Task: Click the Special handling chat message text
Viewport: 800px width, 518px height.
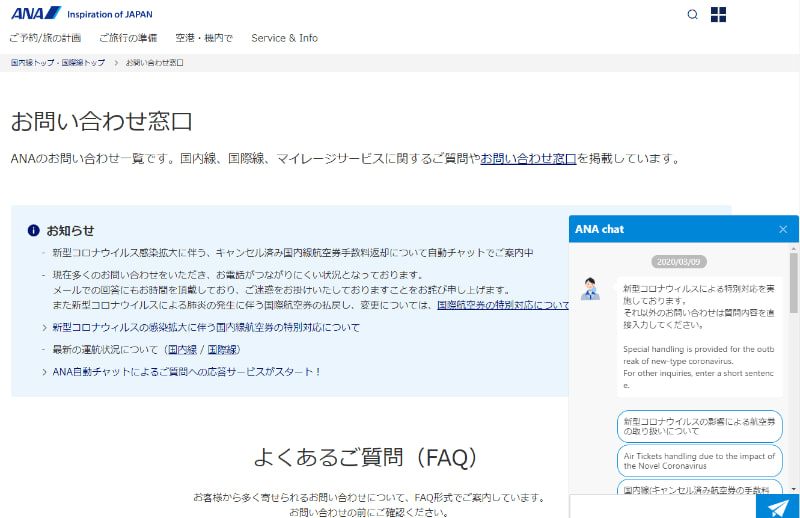Action: tap(699, 367)
